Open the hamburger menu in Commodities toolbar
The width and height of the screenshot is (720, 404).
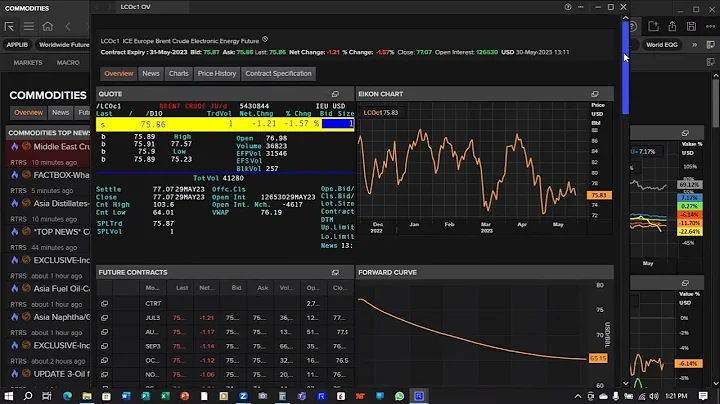[x=28, y=27]
